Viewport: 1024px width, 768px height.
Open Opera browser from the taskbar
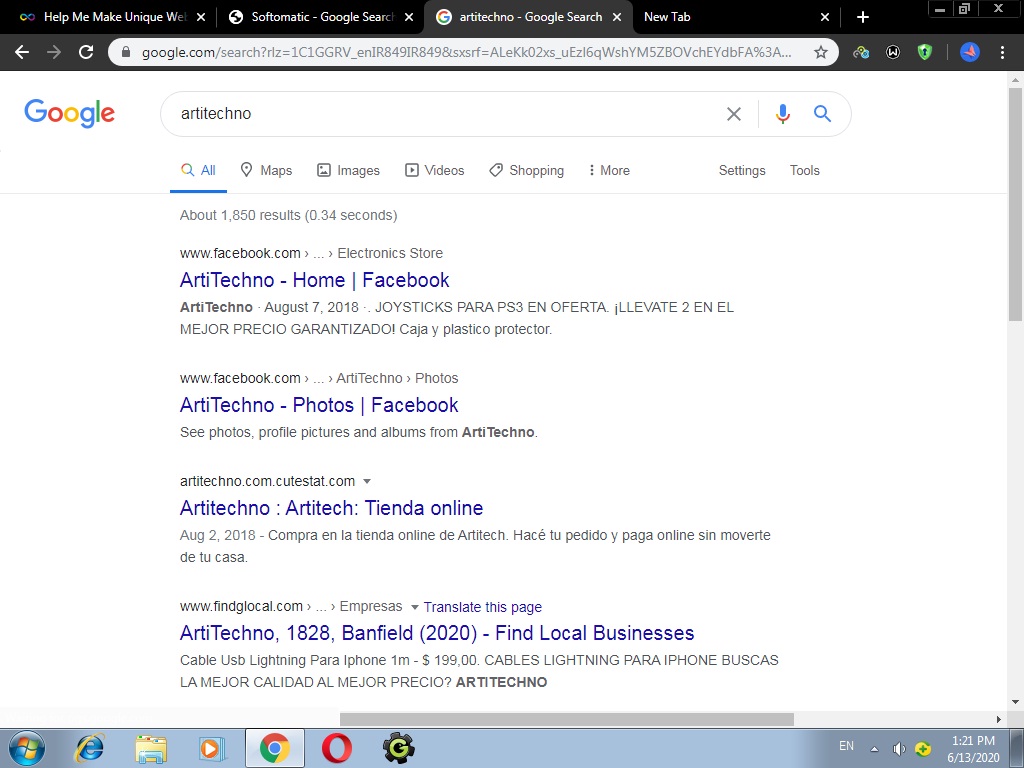coord(337,748)
